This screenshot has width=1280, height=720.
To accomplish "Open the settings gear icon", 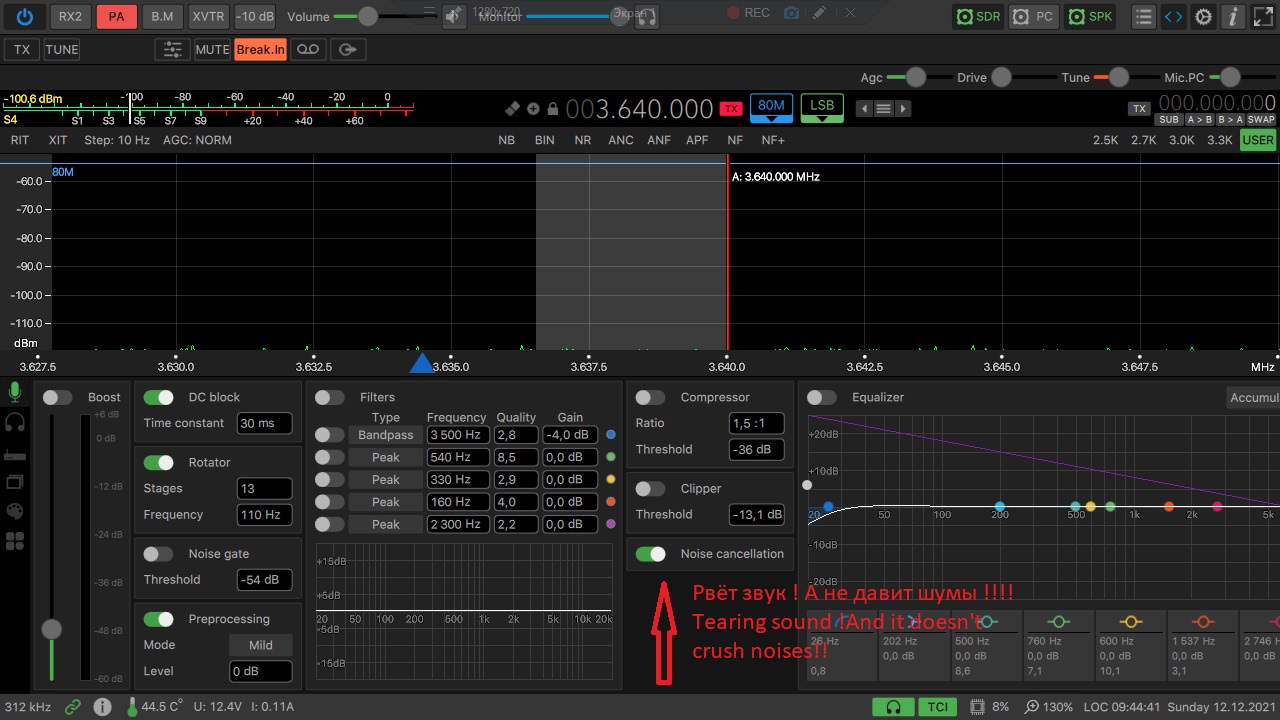I will 1204,17.
